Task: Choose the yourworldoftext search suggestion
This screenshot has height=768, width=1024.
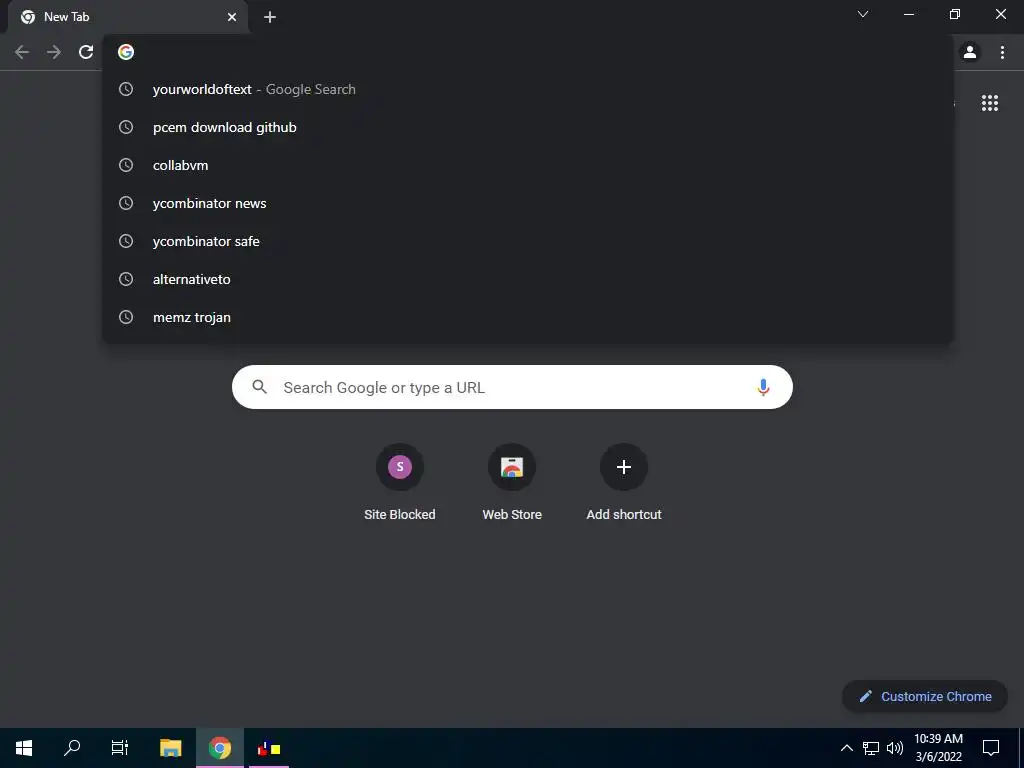Action: coord(528,89)
